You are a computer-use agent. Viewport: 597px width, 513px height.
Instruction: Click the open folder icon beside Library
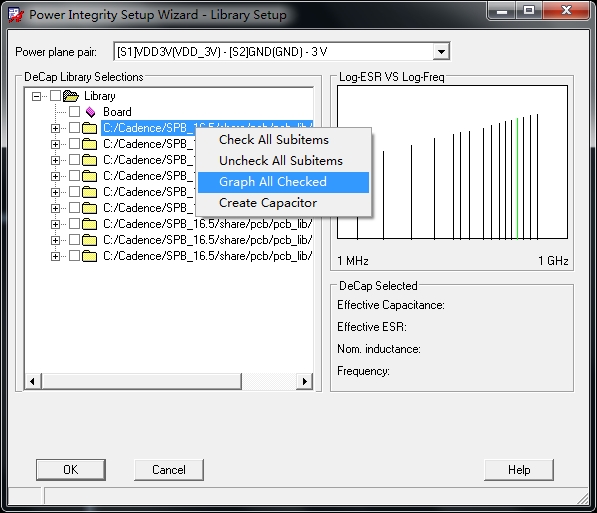pos(71,96)
